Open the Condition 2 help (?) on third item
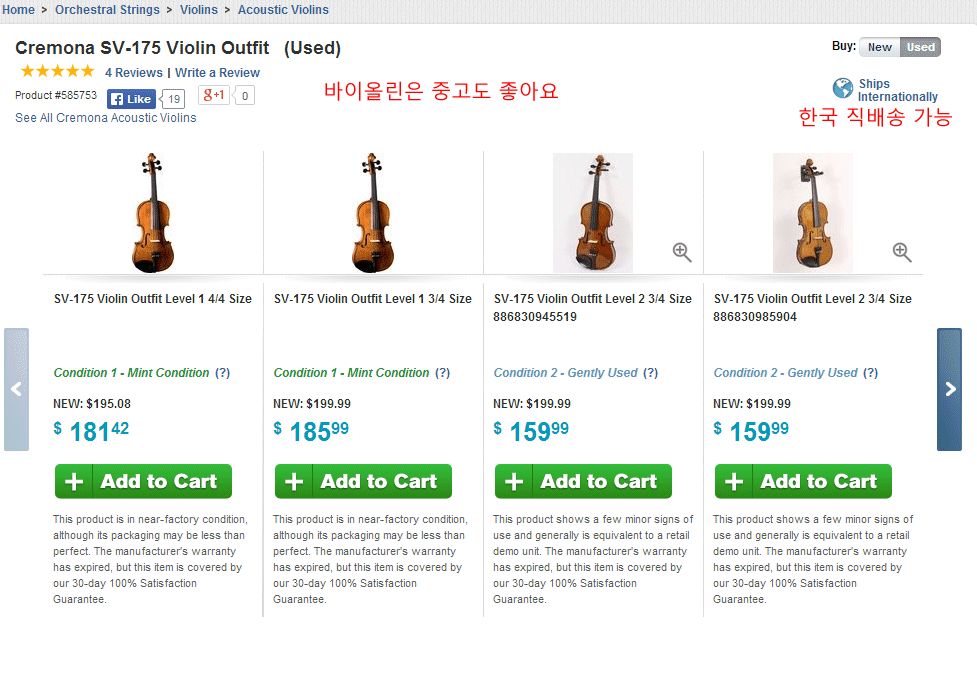The image size is (977, 675). coord(651,373)
